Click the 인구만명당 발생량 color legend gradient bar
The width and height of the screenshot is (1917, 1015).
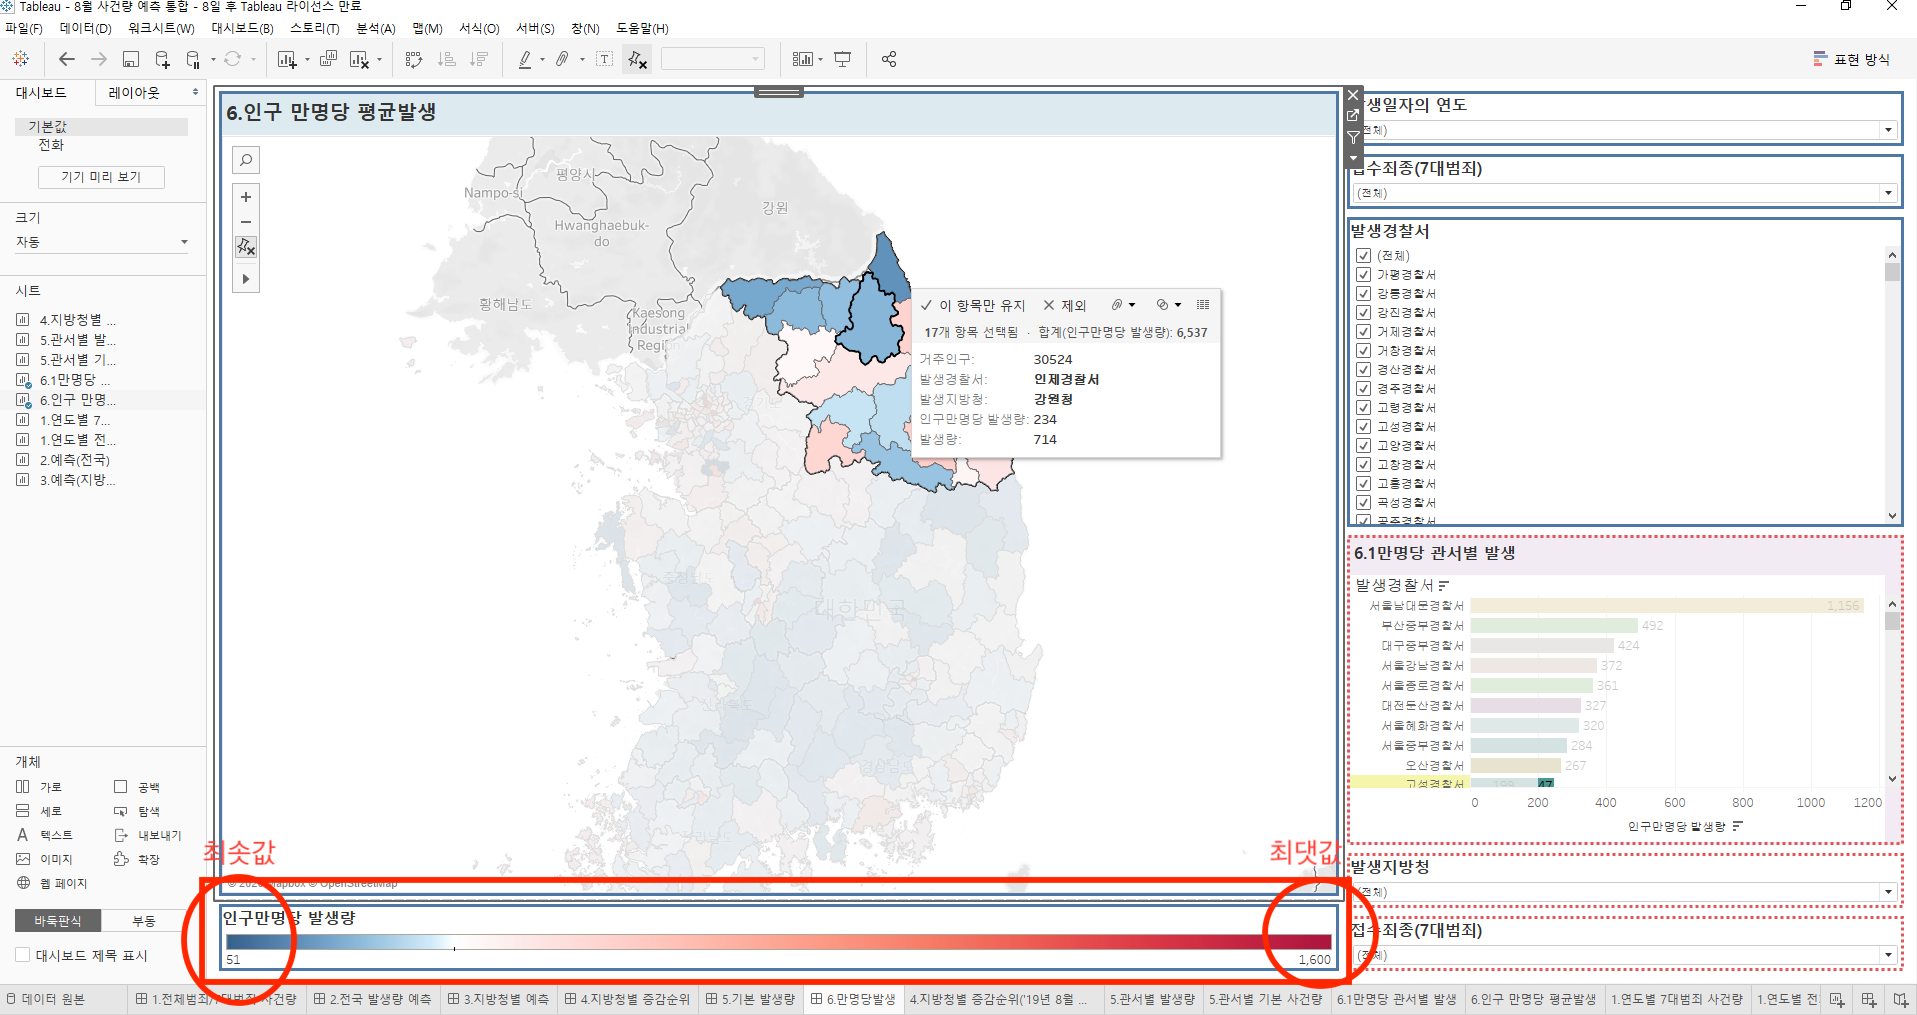[779, 942]
